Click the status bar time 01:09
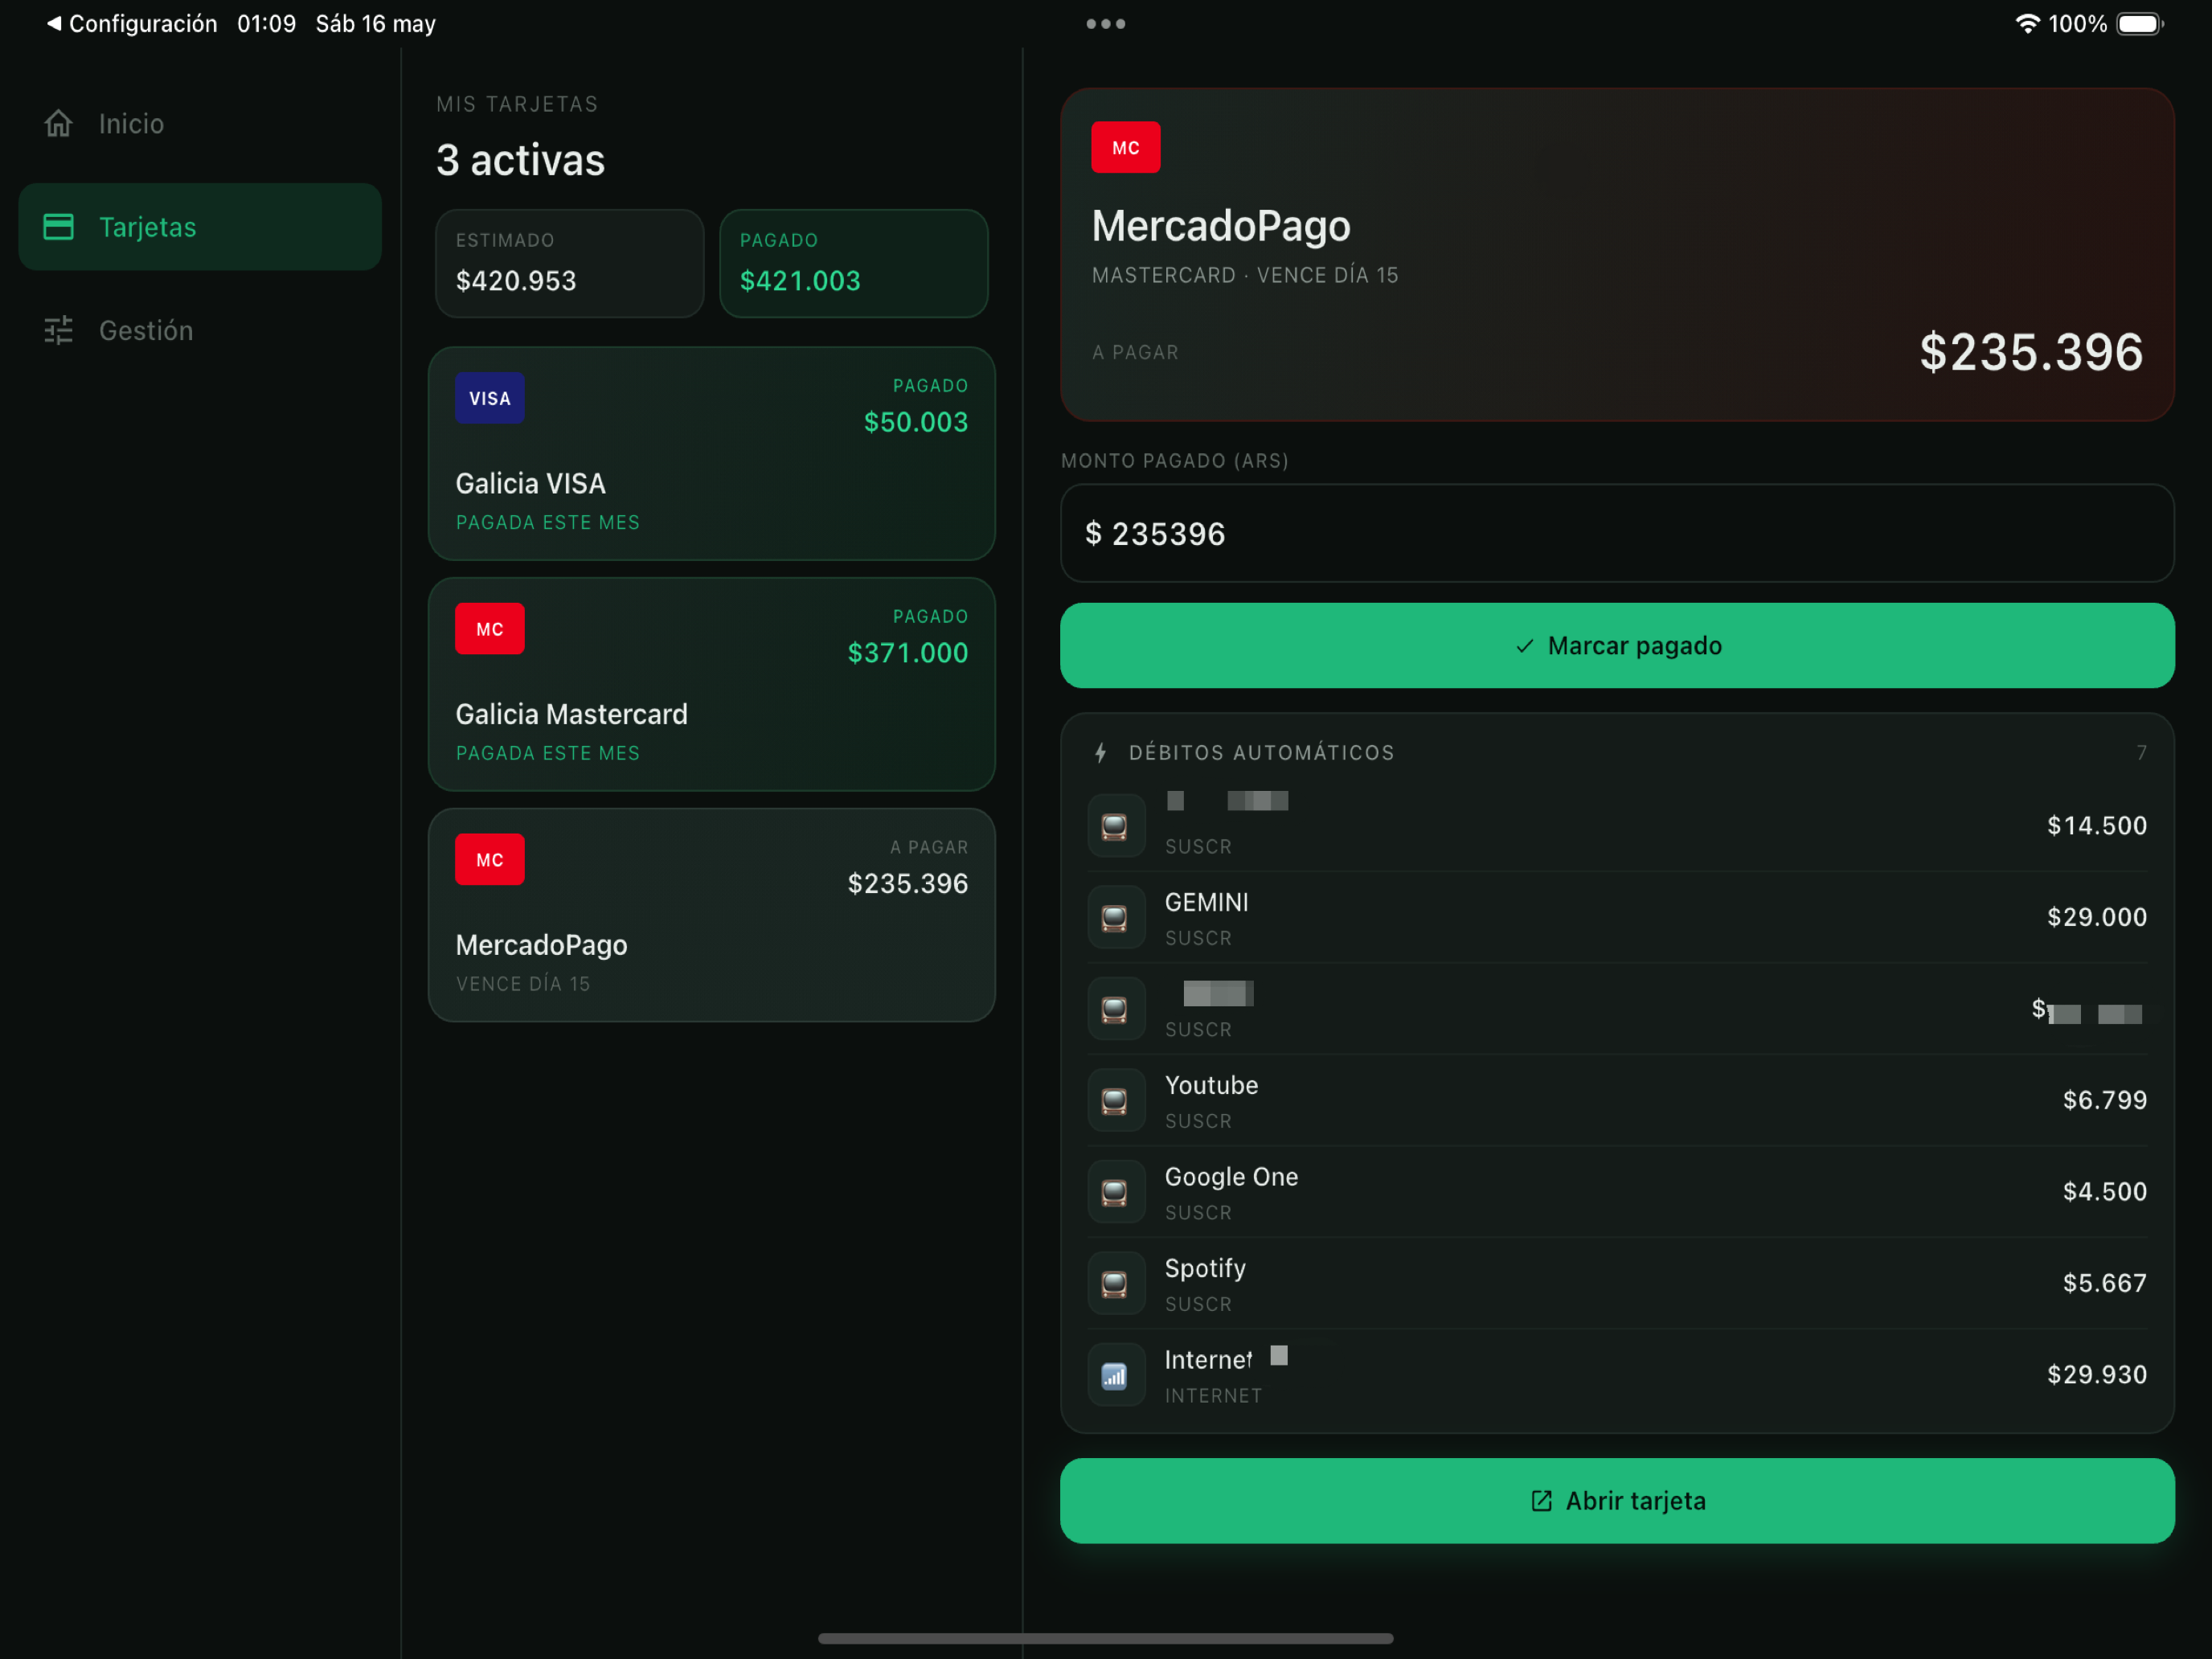The width and height of the screenshot is (2212, 1659). 266,23
